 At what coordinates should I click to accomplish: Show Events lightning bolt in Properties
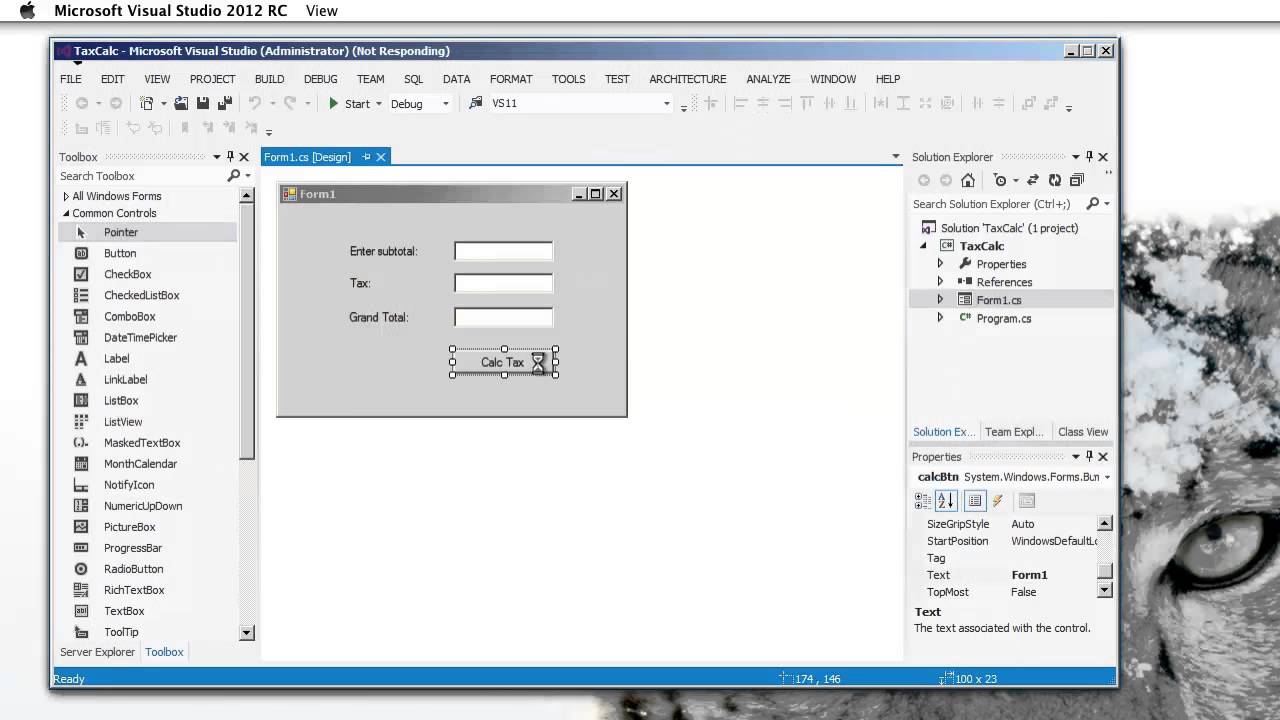pyautogui.click(x=998, y=501)
